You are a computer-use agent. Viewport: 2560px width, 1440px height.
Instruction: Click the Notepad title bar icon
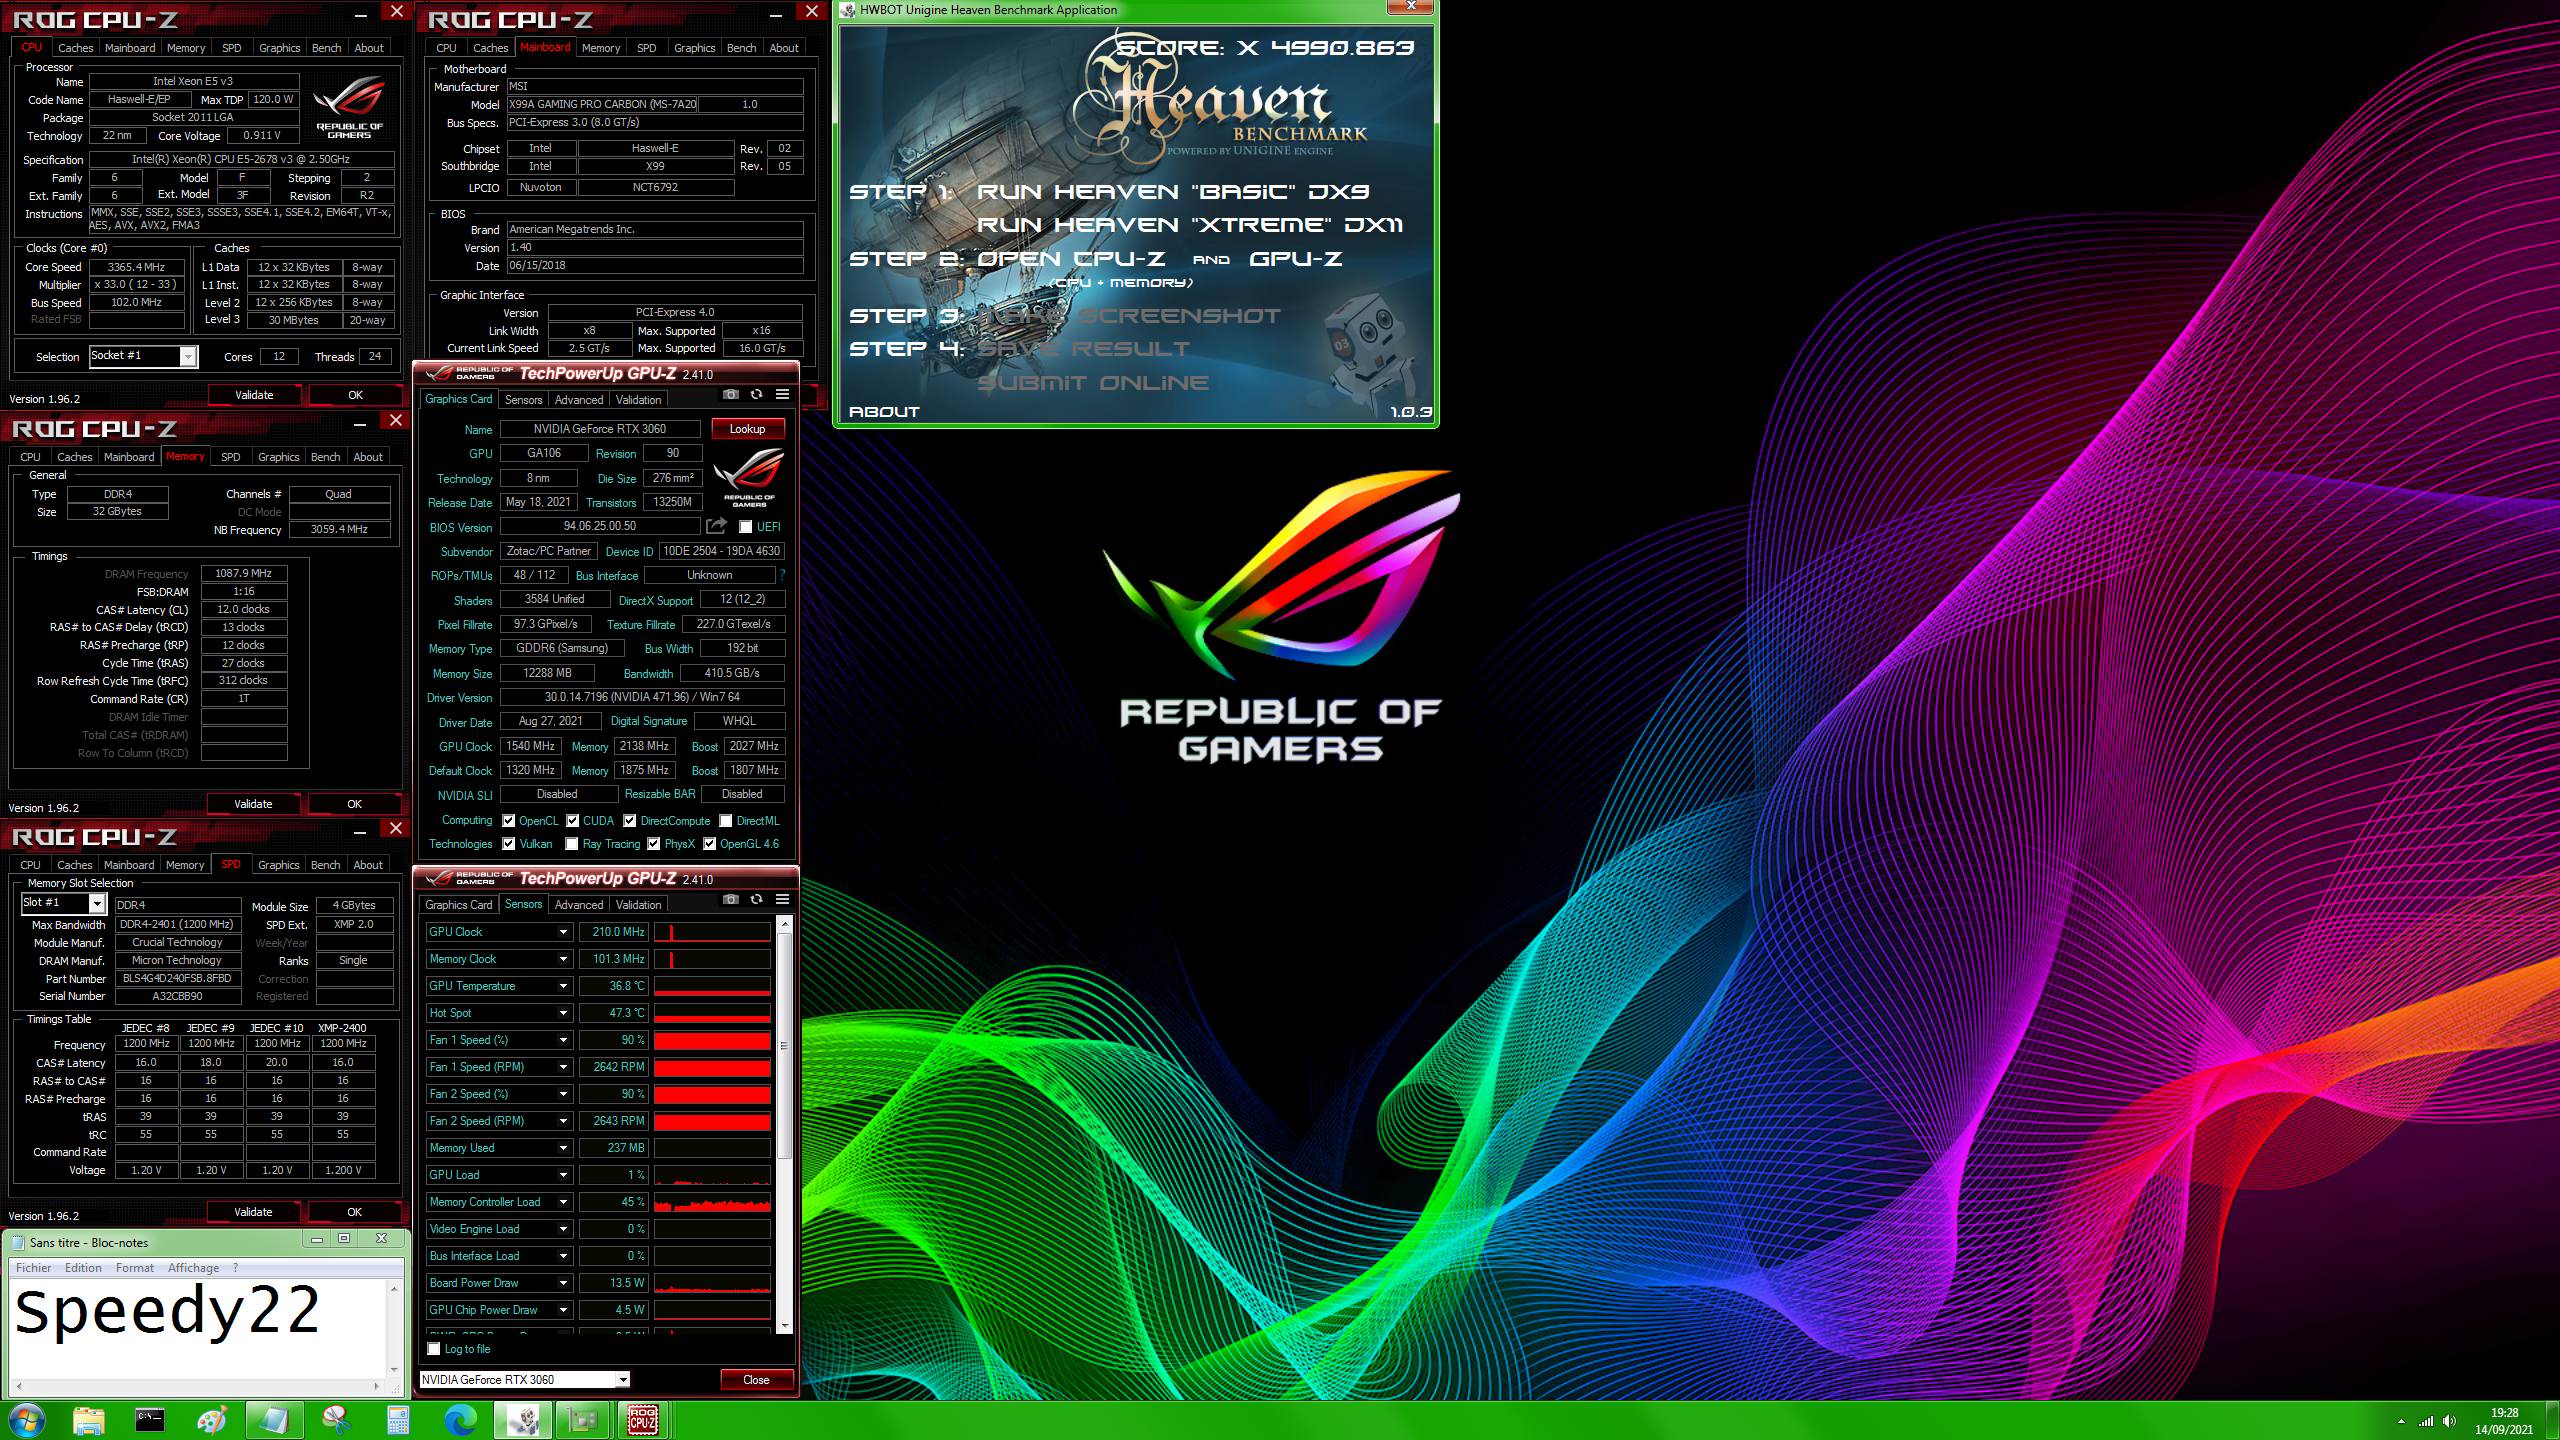(x=17, y=1243)
